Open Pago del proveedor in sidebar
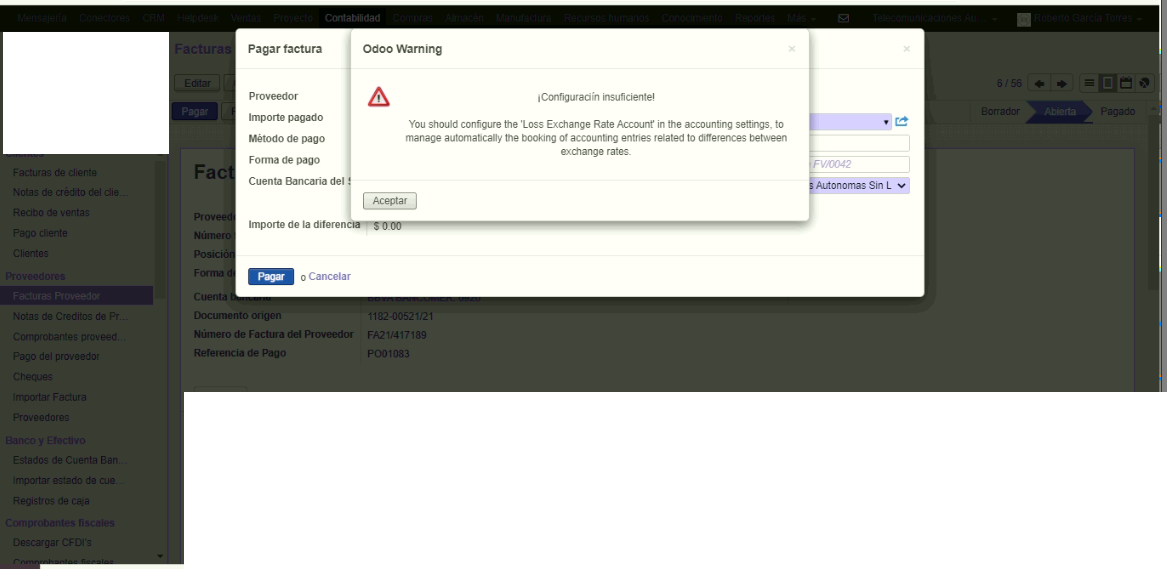 (56, 356)
